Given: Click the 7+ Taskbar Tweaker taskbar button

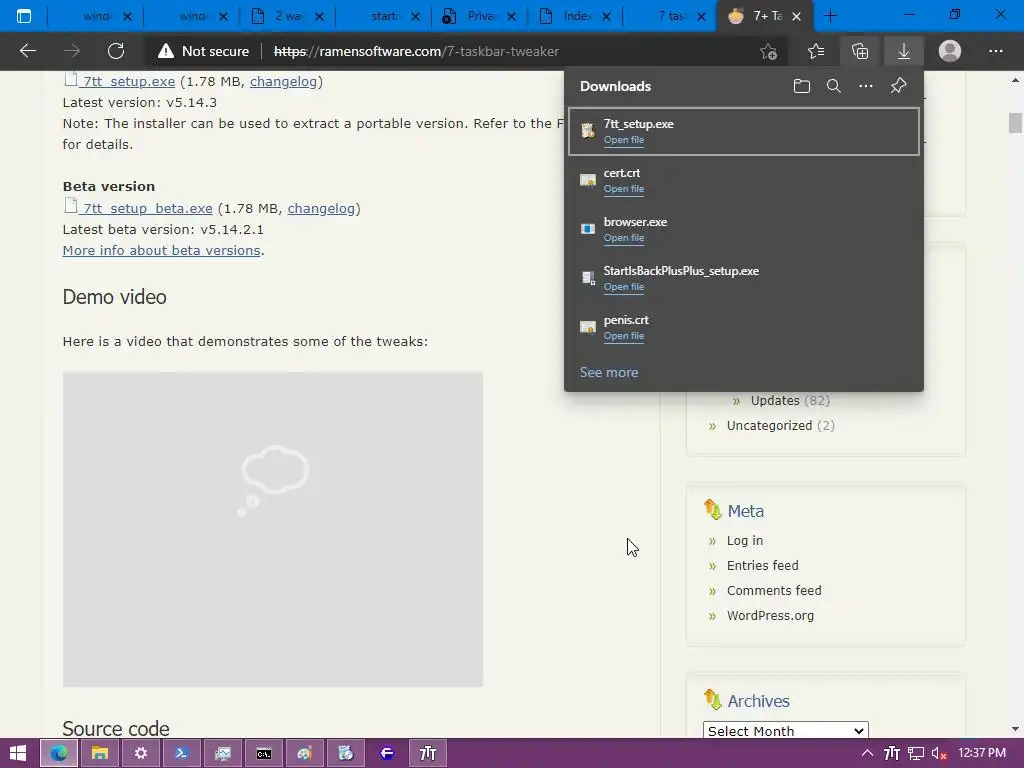Looking at the screenshot, I should (428, 753).
